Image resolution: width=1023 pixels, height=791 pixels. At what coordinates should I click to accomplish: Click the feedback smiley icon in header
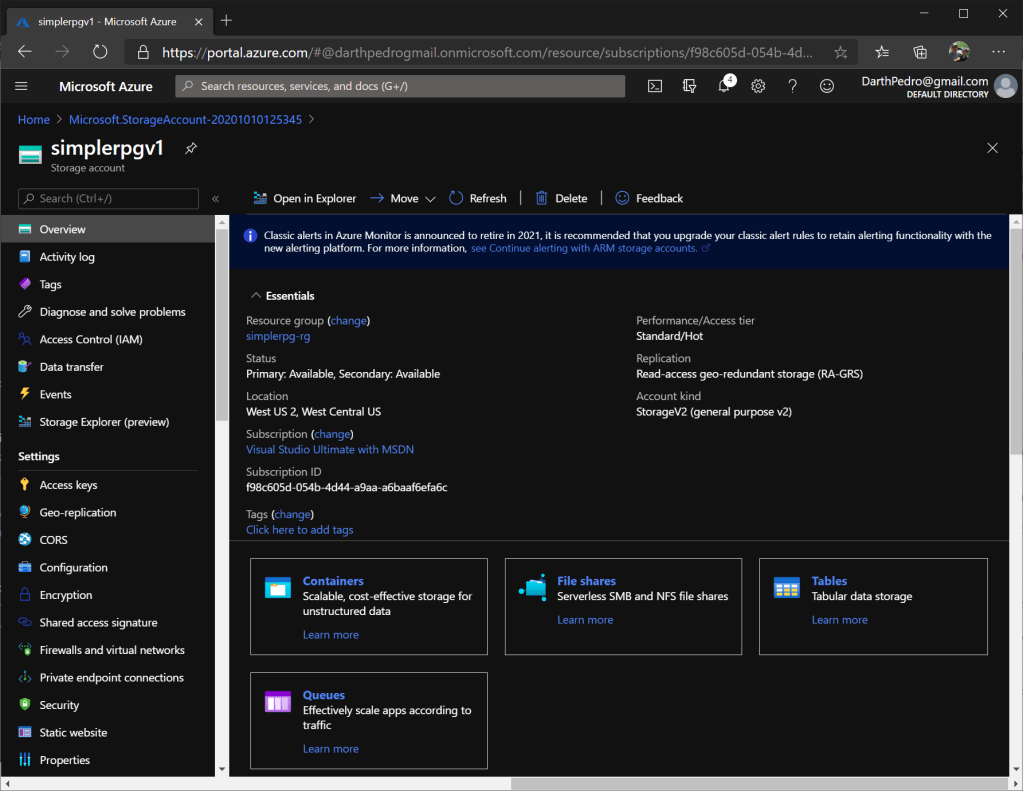[827, 86]
